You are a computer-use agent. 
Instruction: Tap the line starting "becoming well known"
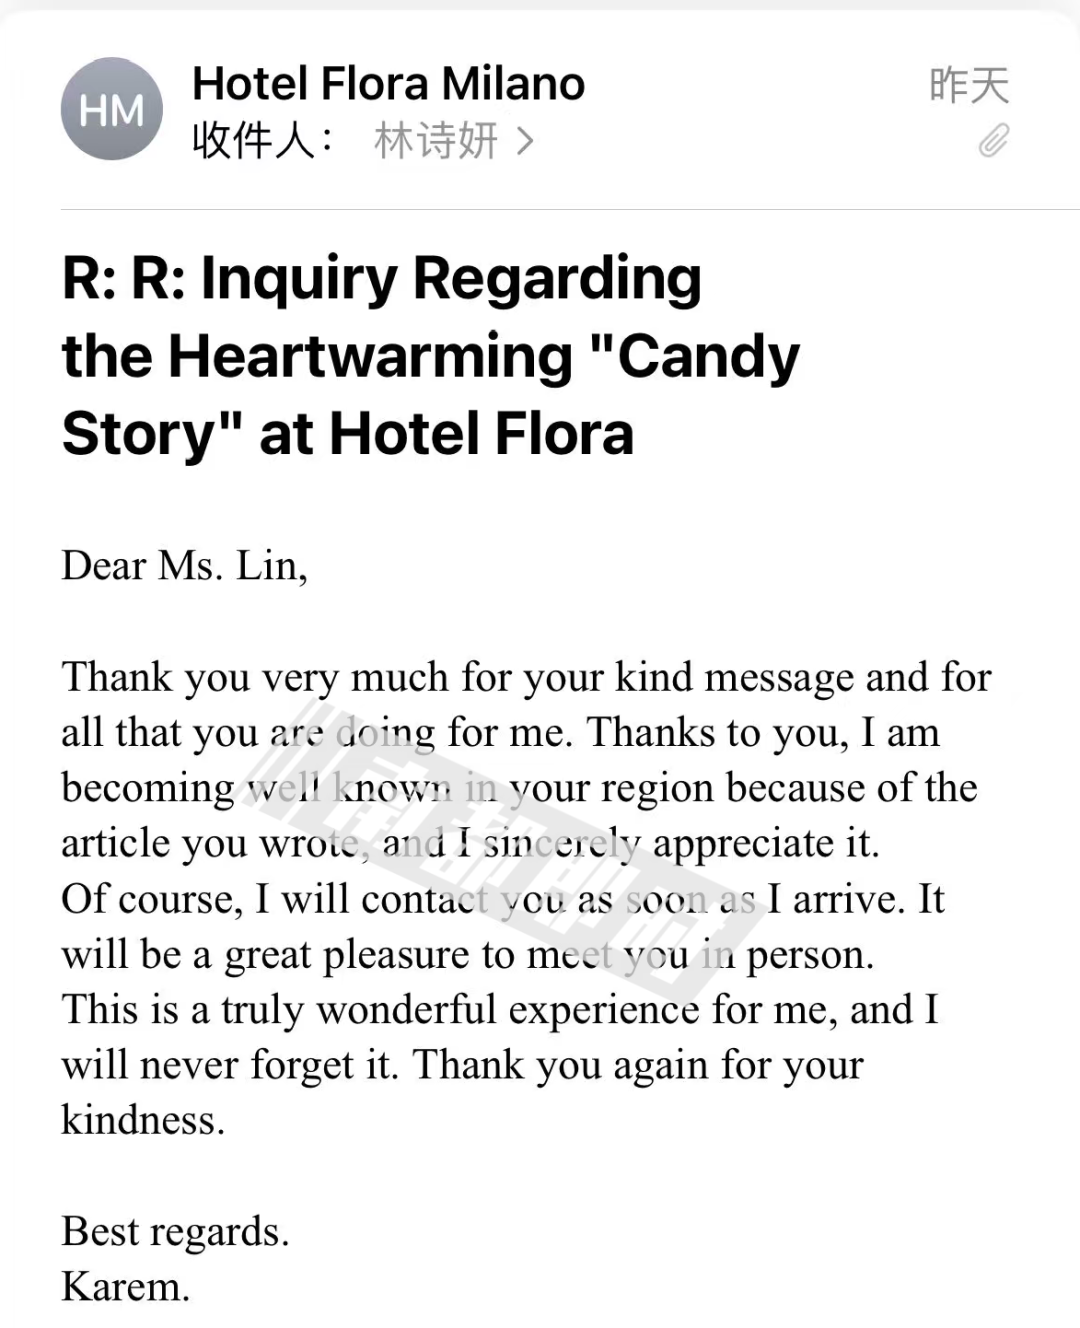click(519, 788)
